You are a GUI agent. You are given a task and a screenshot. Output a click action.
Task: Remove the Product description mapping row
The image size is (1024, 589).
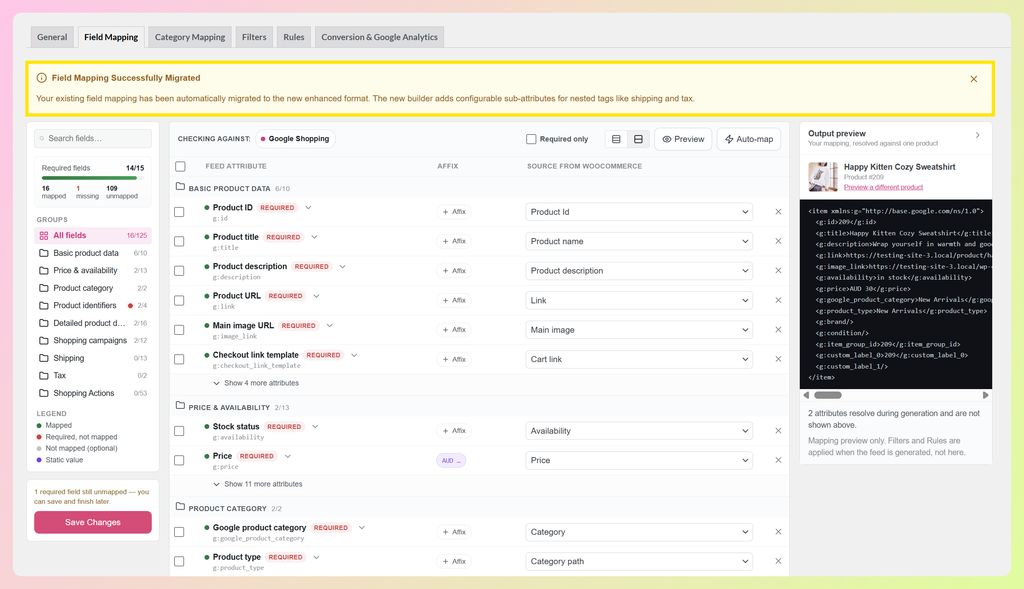[778, 270]
